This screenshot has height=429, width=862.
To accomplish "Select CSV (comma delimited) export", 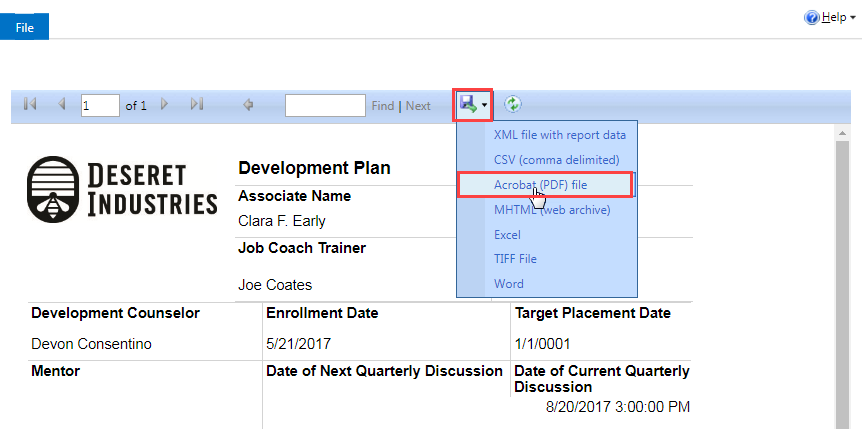I will coord(556,160).
